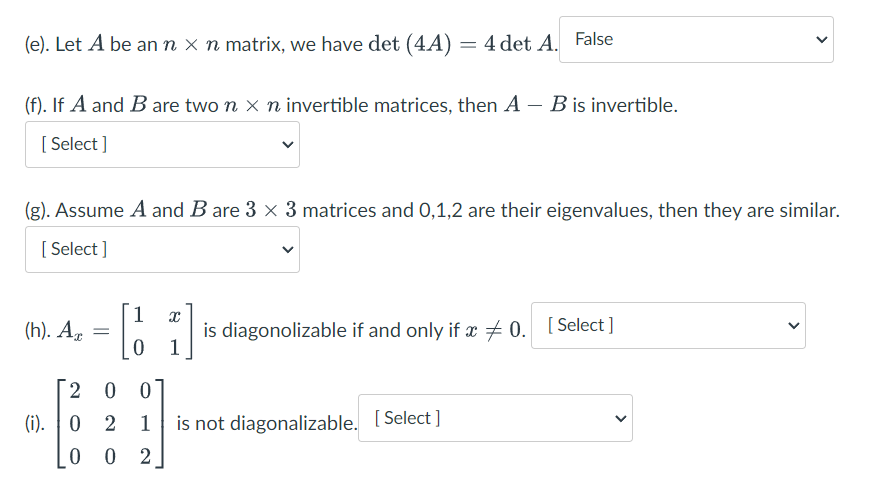Click the chevron arrow of question (h) dropdown
The width and height of the screenshot is (895, 480).
[793, 326]
